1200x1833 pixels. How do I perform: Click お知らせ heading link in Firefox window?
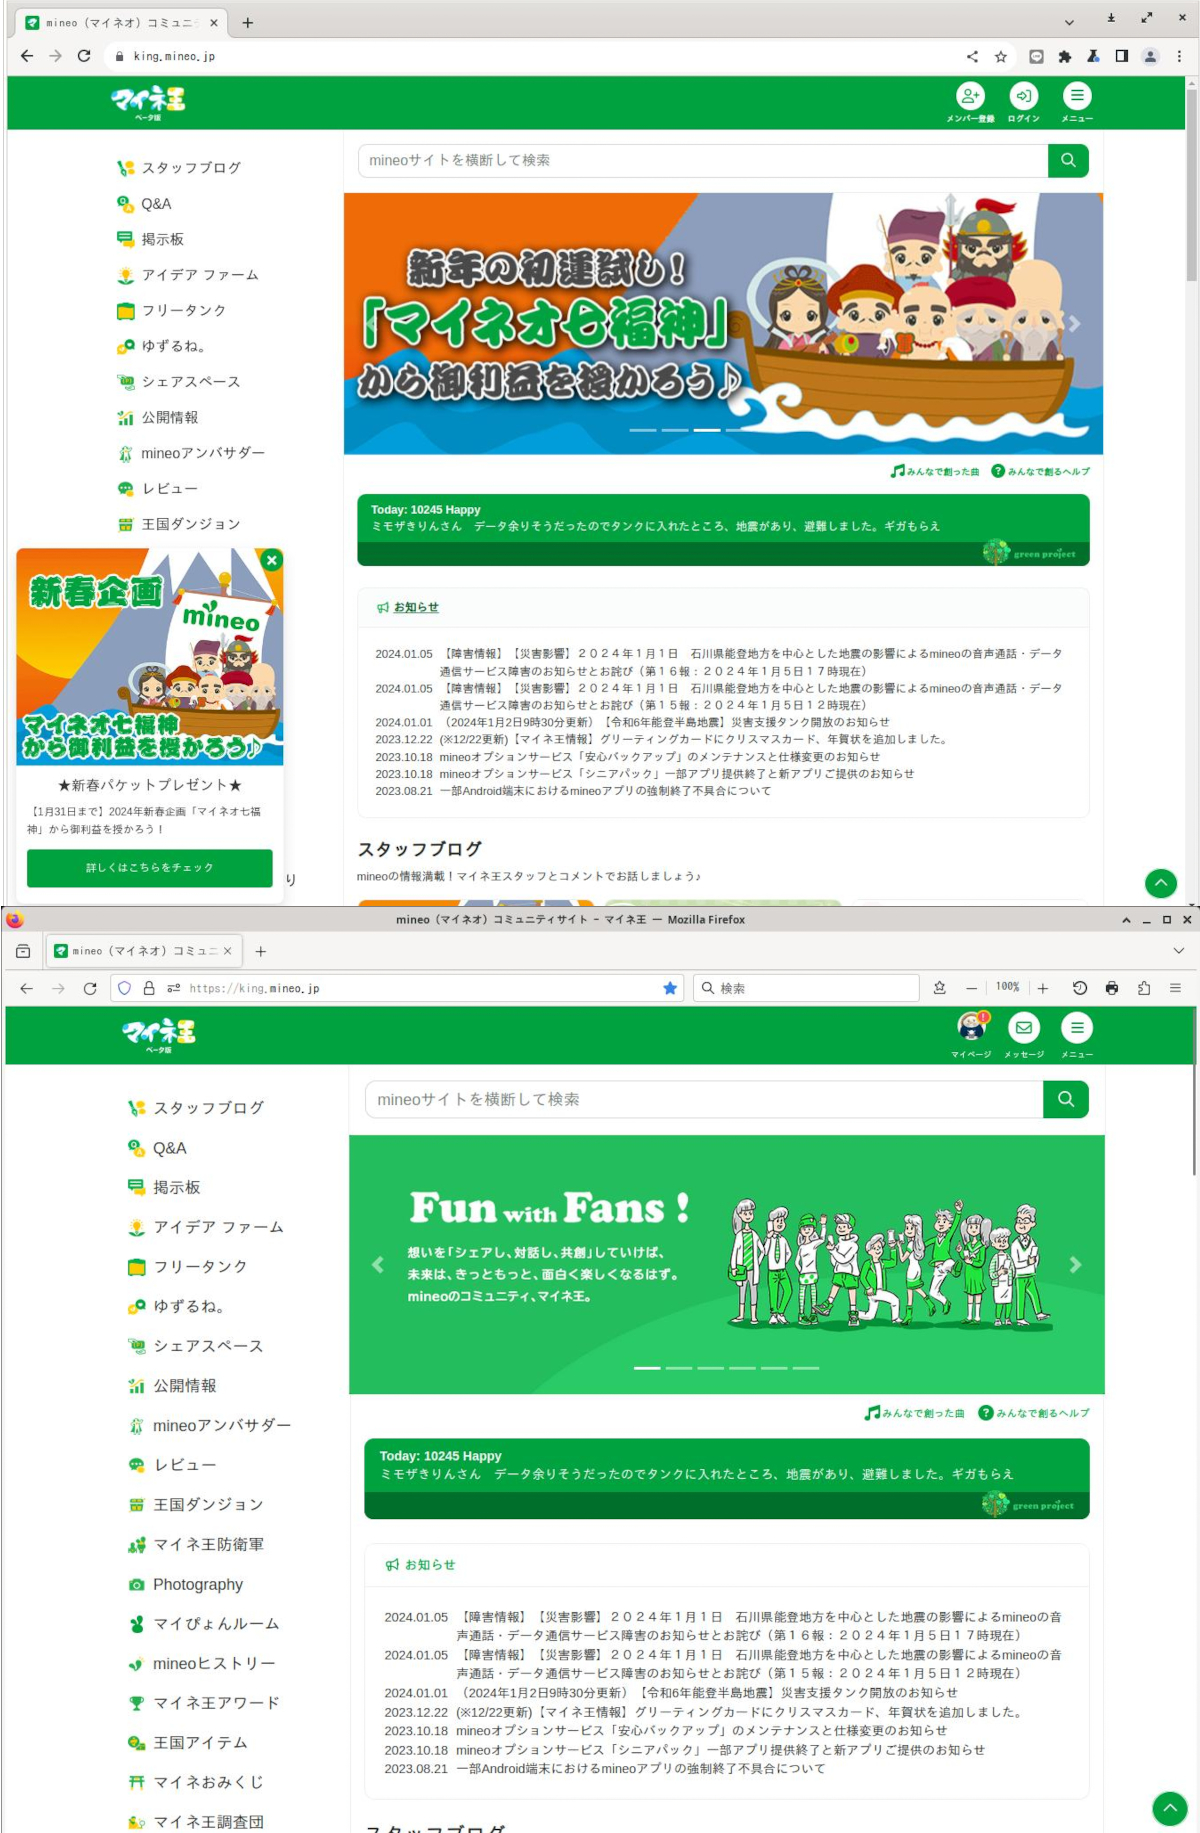coord(430,1565)
